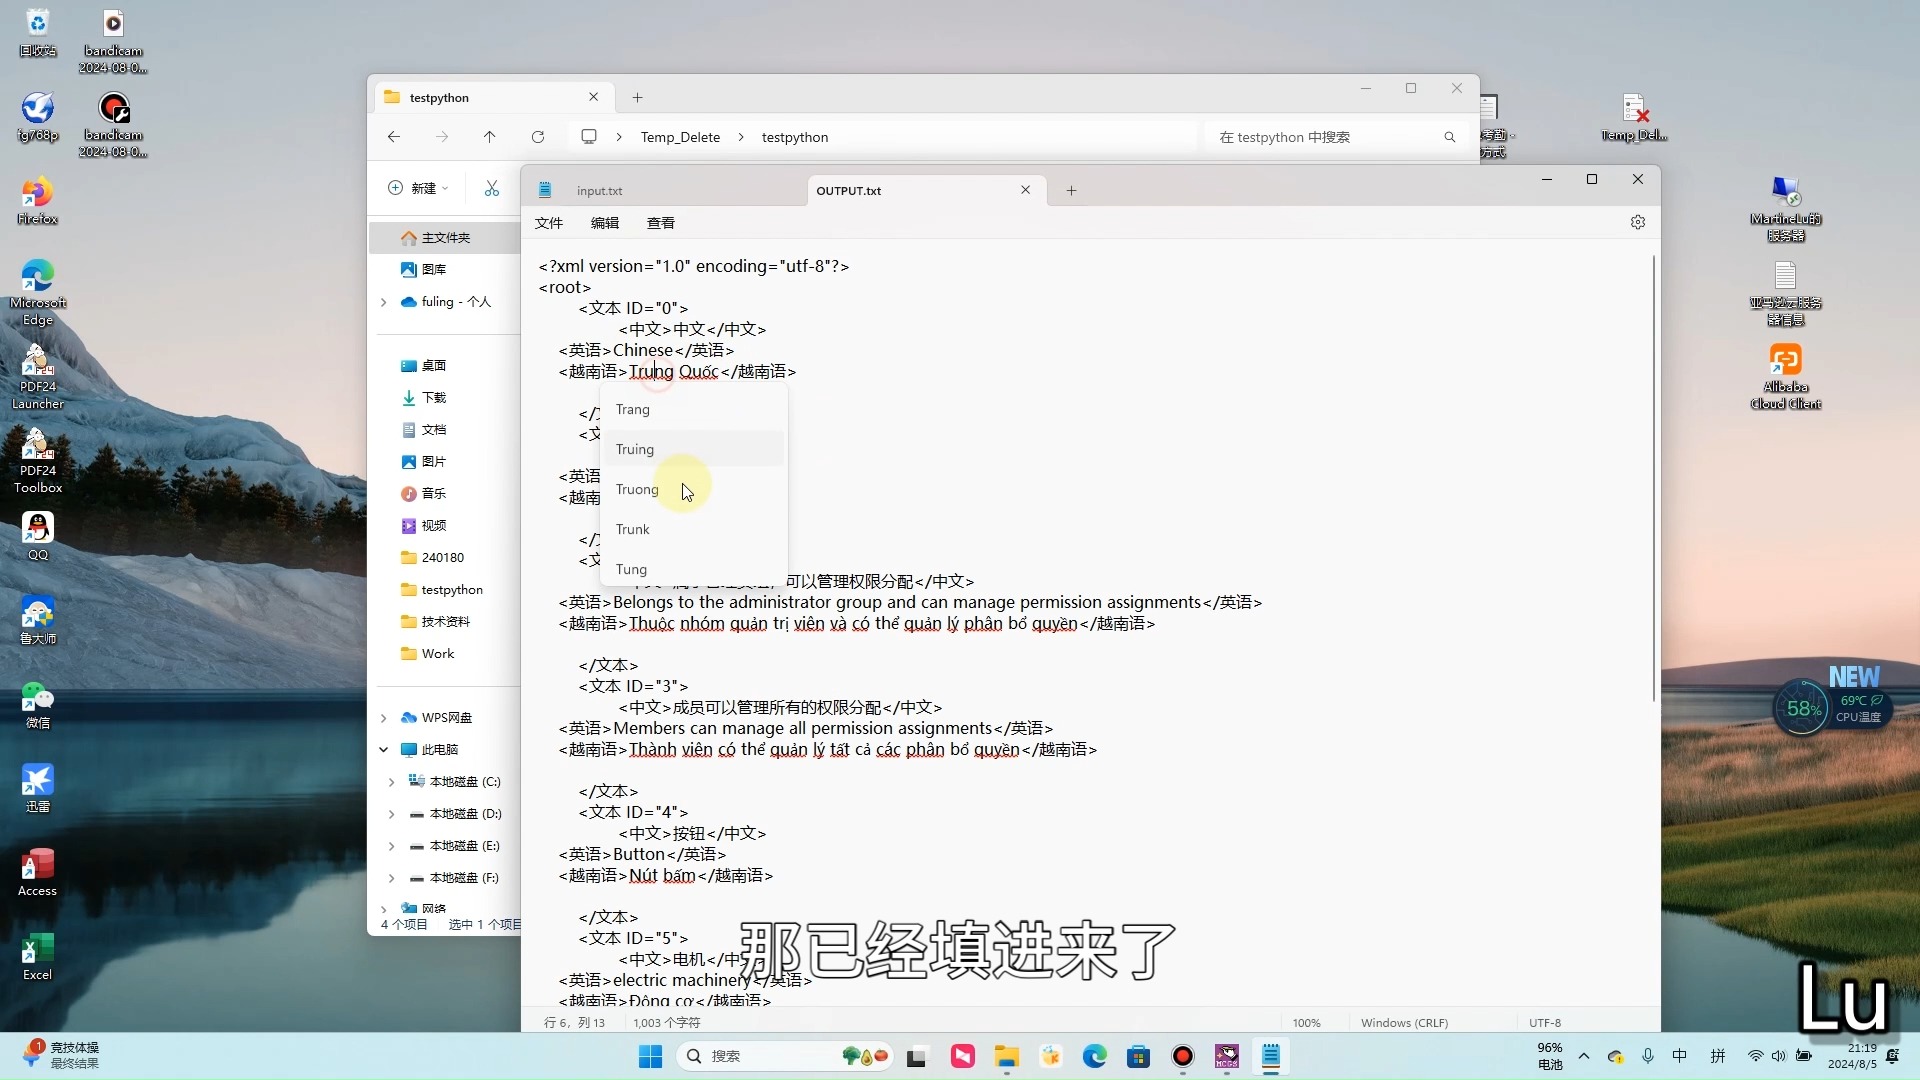This screenshot has width=1920, height=1080.
Task: Select 'Truong' from the suggestion list
Action: [x=637, y=489]
